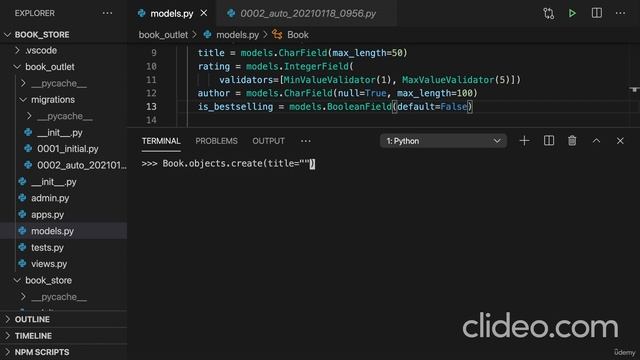Viewport: 640px width, 360px height.
Task: Expand the TIMELINE section
Action: point(33,336)
